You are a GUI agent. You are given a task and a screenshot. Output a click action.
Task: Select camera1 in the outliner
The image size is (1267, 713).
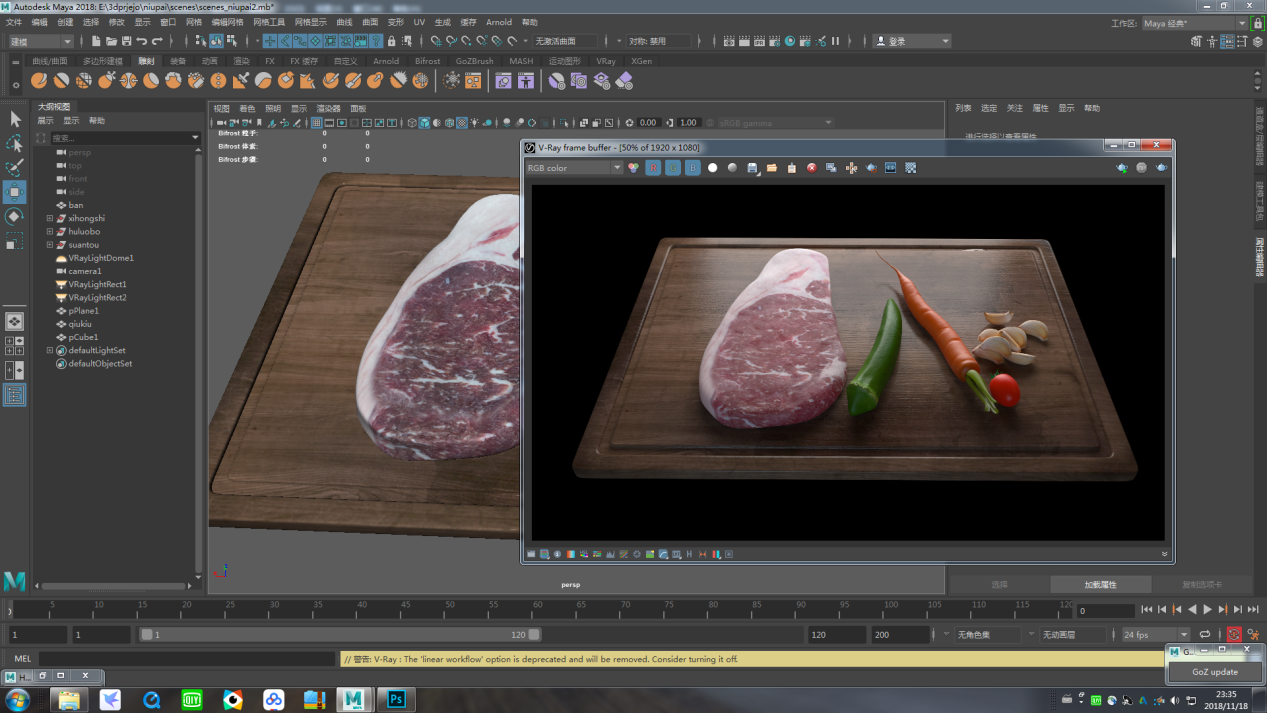tap(85, 271)
